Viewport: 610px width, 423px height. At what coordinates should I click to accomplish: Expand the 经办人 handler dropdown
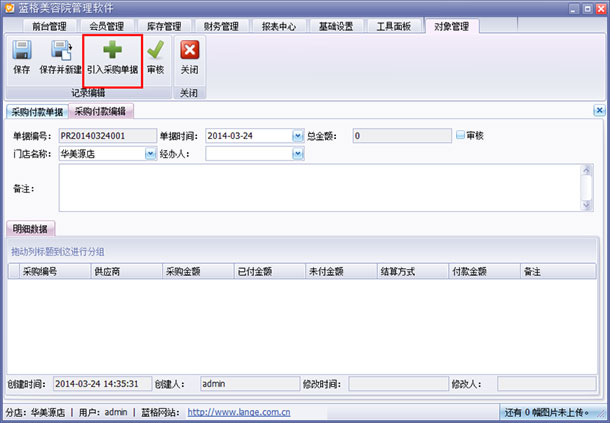[298, 154]
